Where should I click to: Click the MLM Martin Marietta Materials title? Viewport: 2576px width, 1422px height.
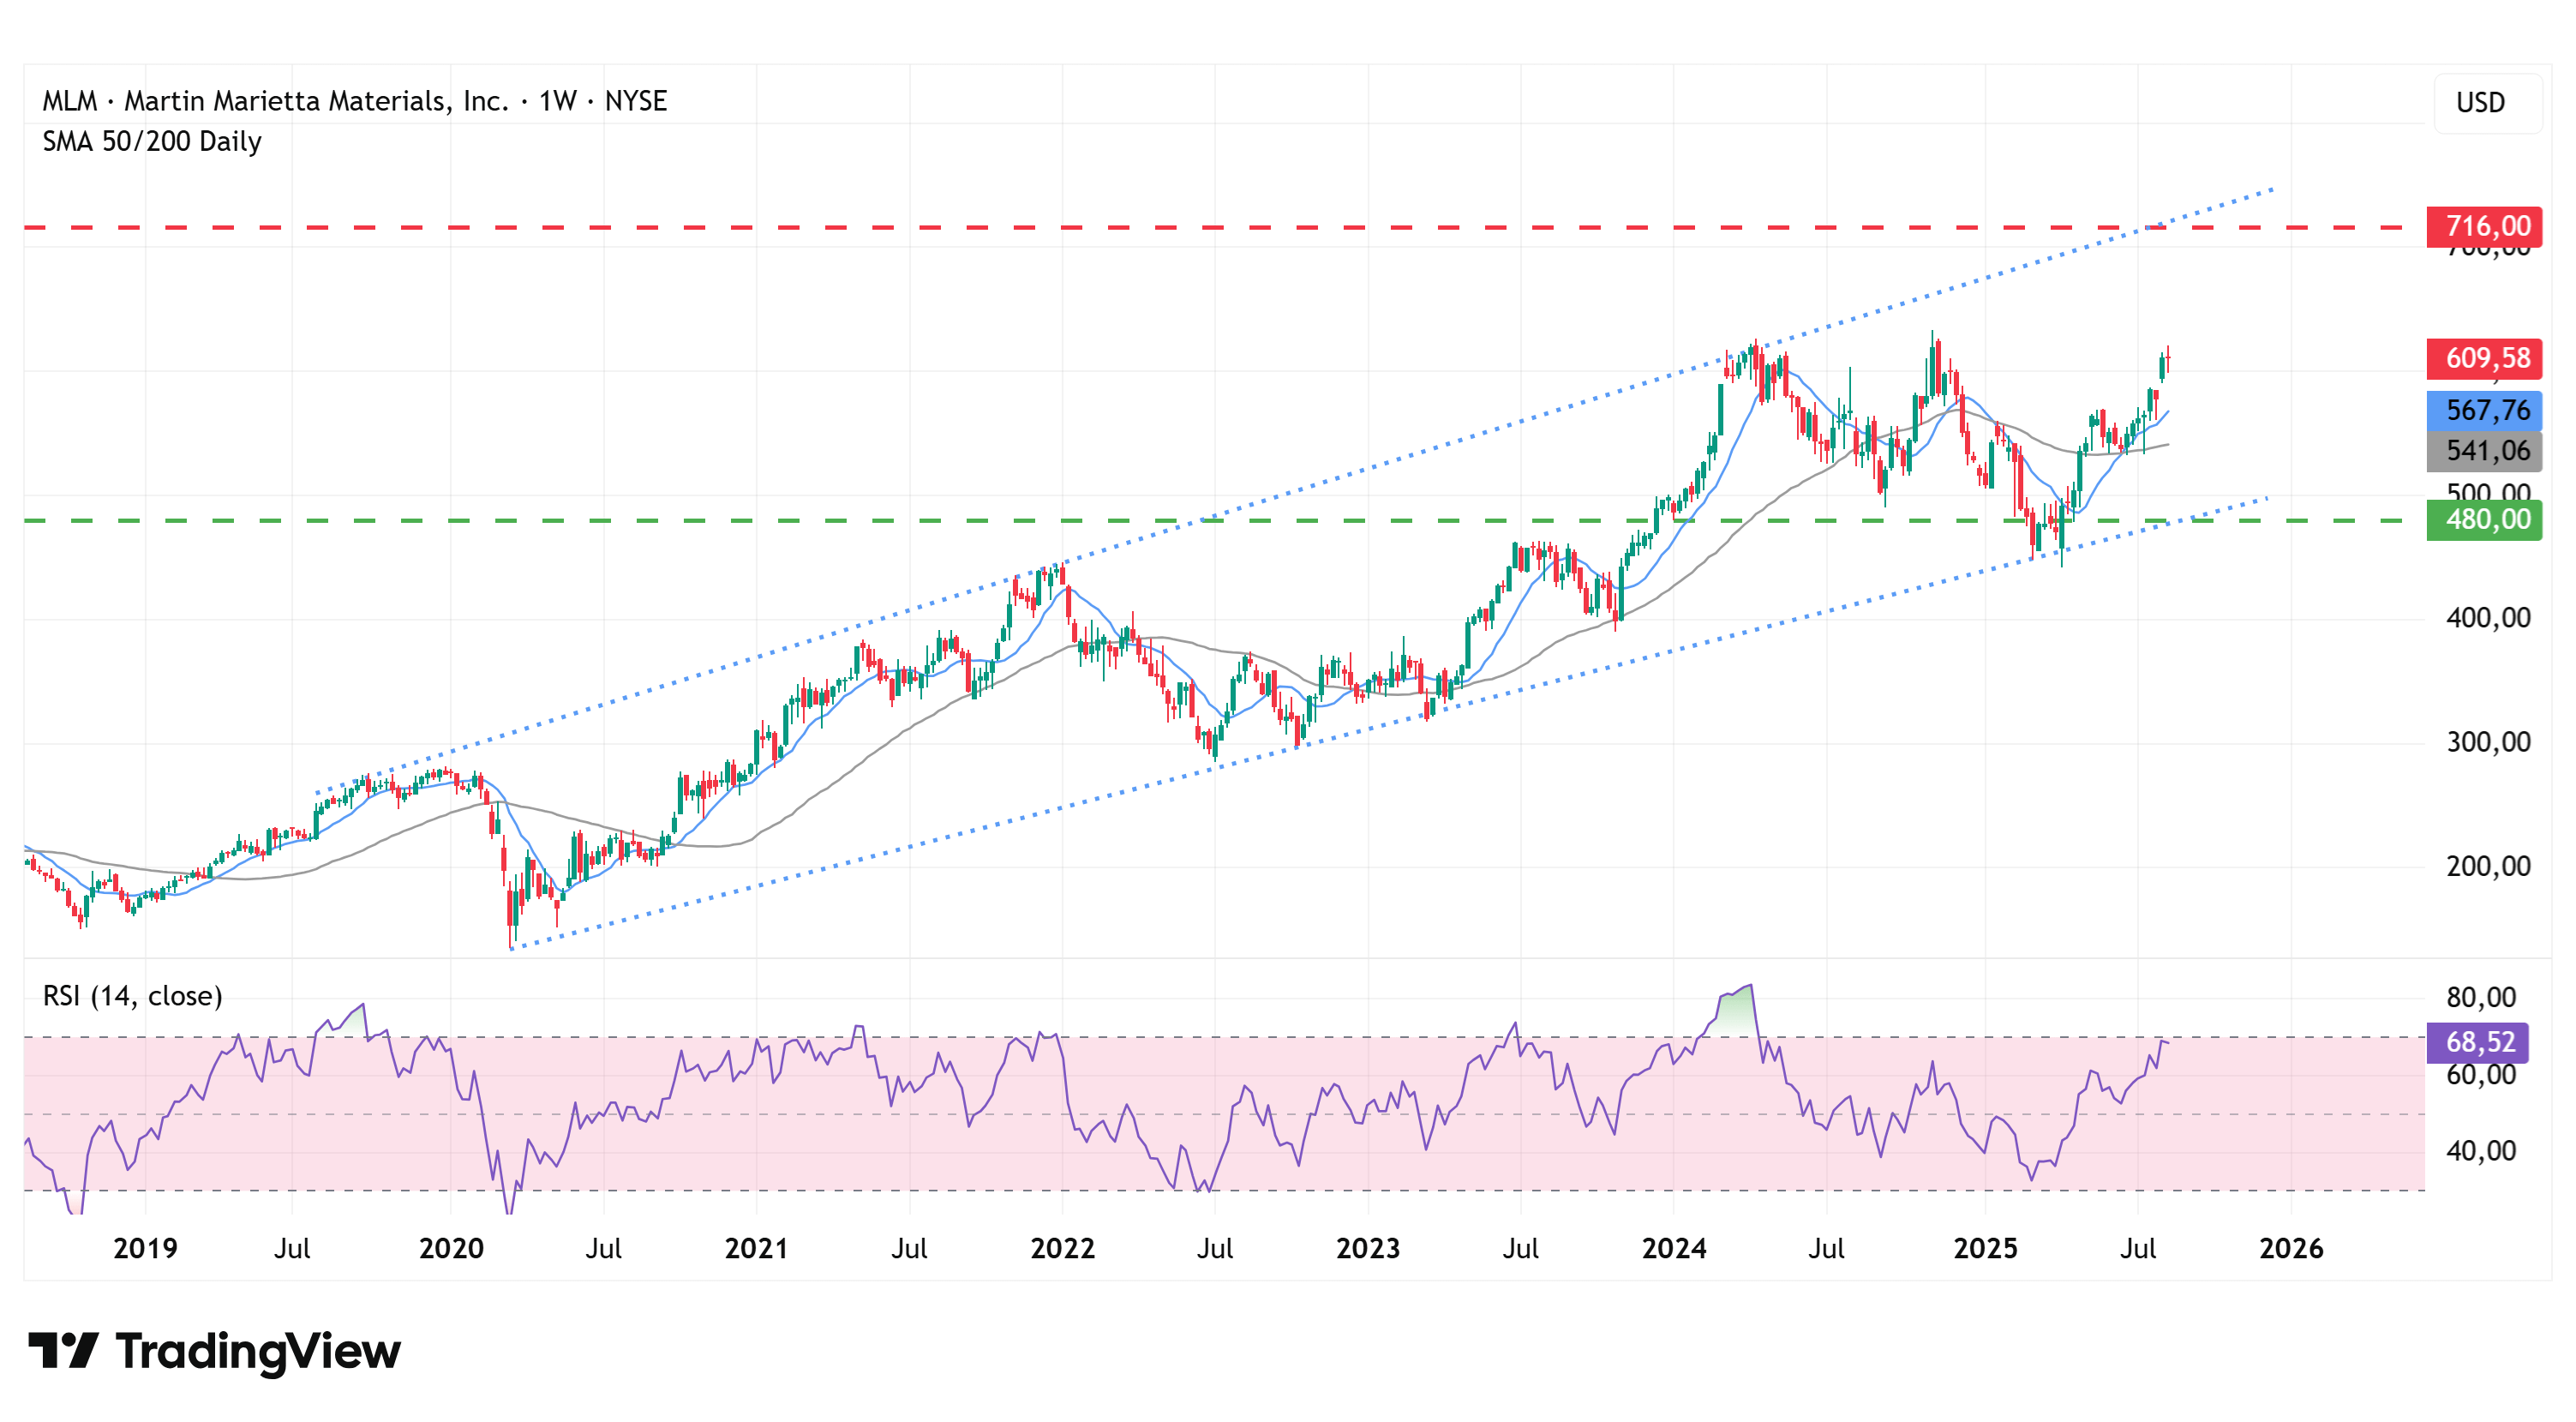pos(354,101)
